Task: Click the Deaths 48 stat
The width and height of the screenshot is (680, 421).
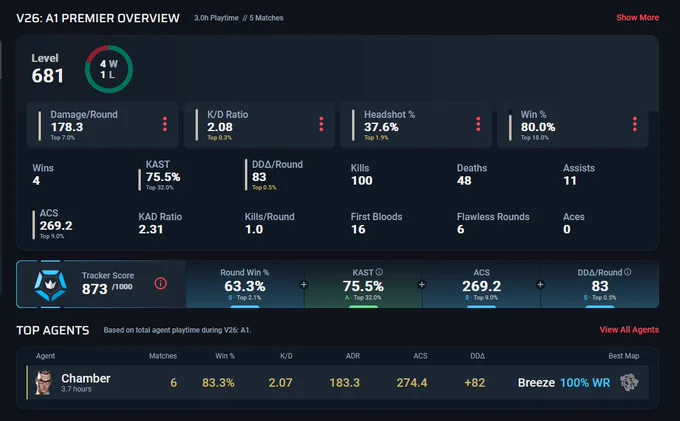Action: 472,175
